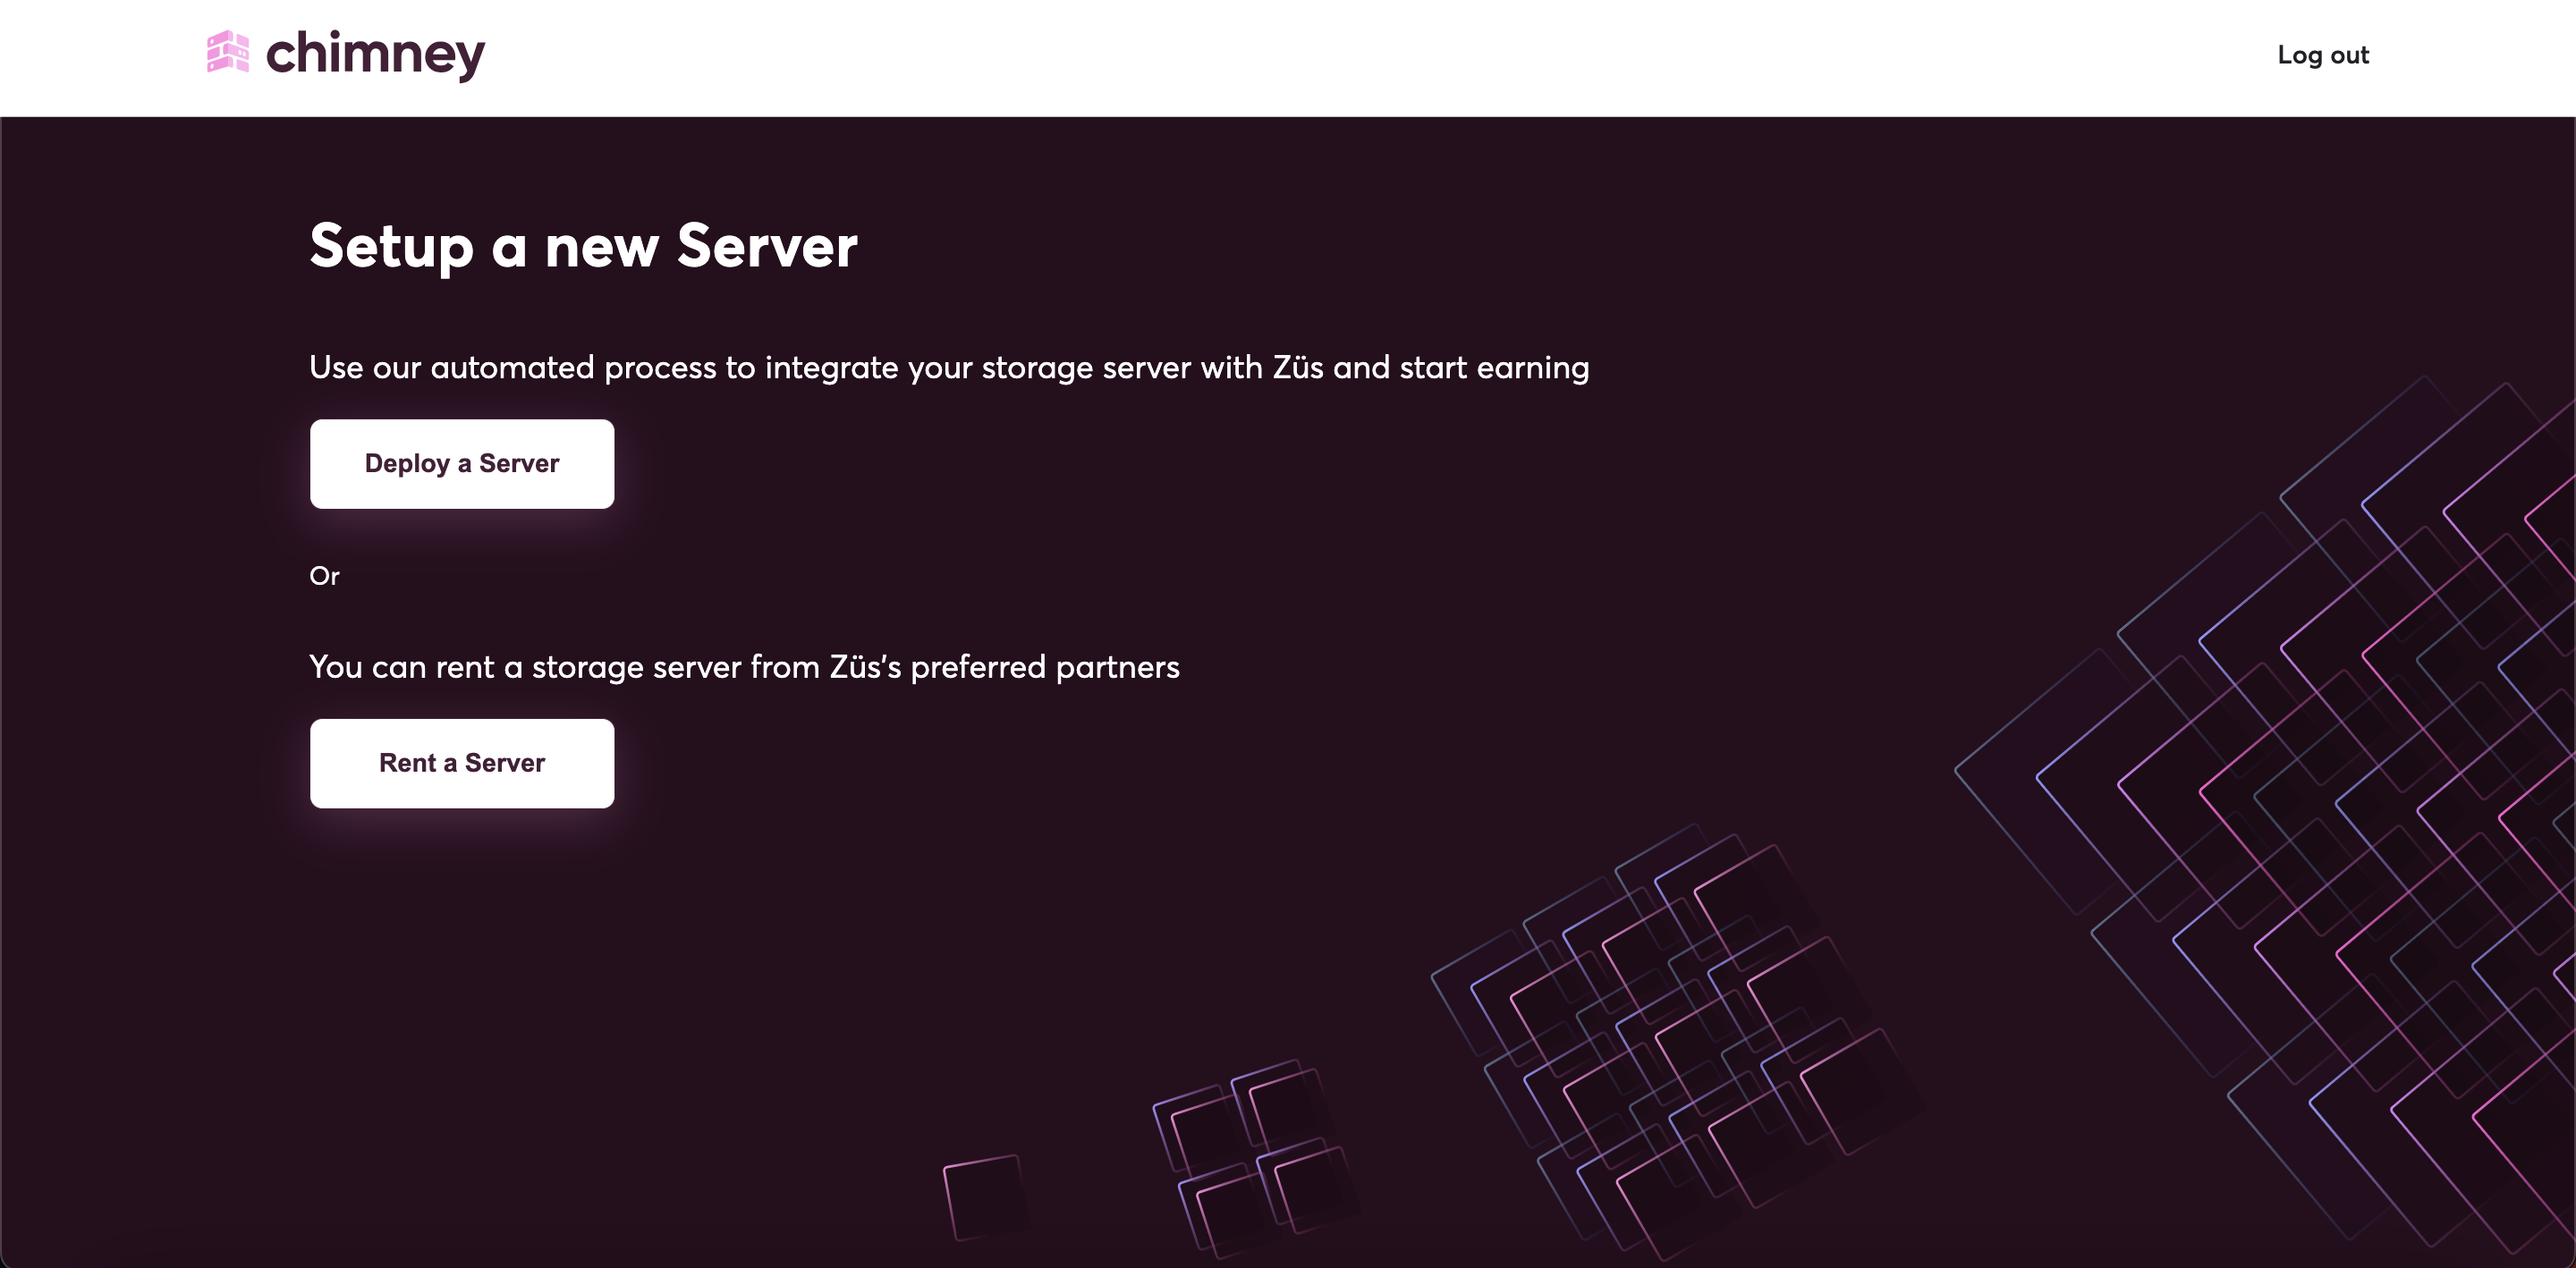Log out of the account
The image size is (2576, 1268).
pyautogui.click(x=2323, y=55)
